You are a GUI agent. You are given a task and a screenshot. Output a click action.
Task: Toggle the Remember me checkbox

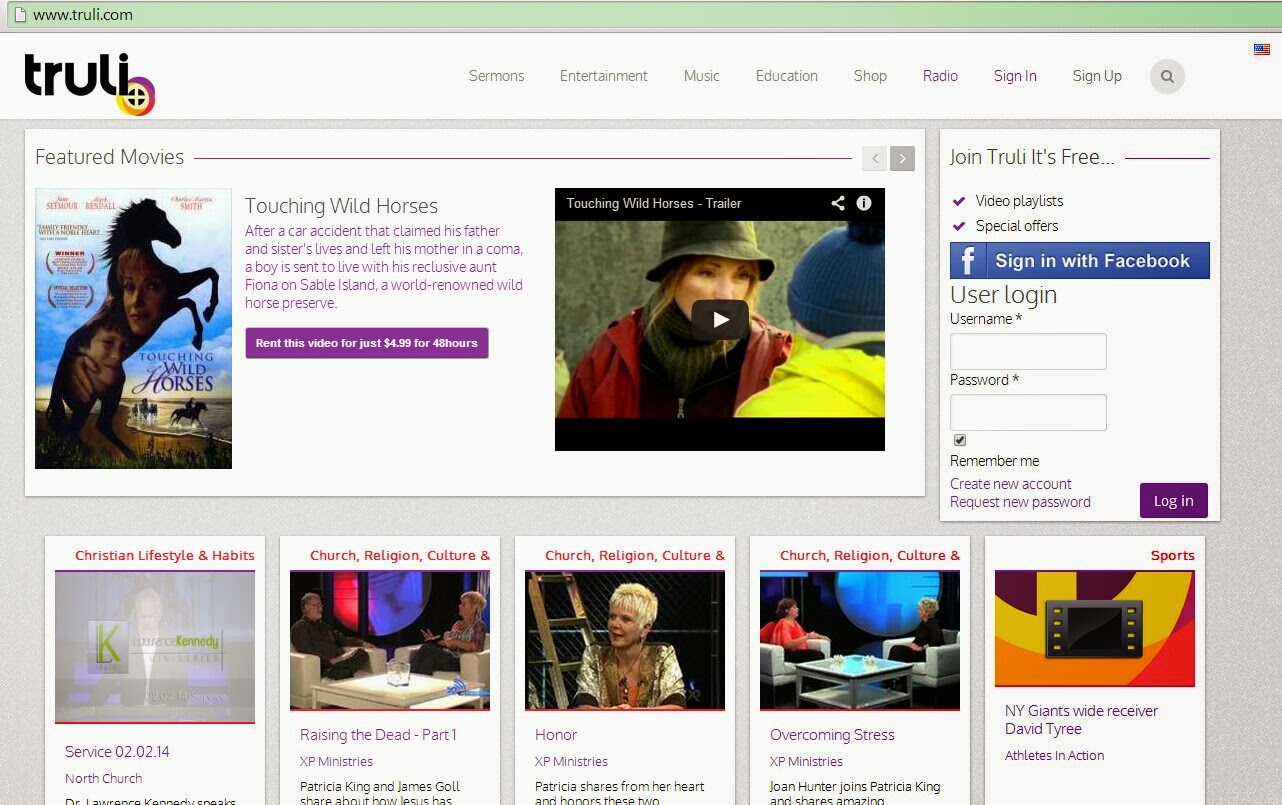(960, 440)
